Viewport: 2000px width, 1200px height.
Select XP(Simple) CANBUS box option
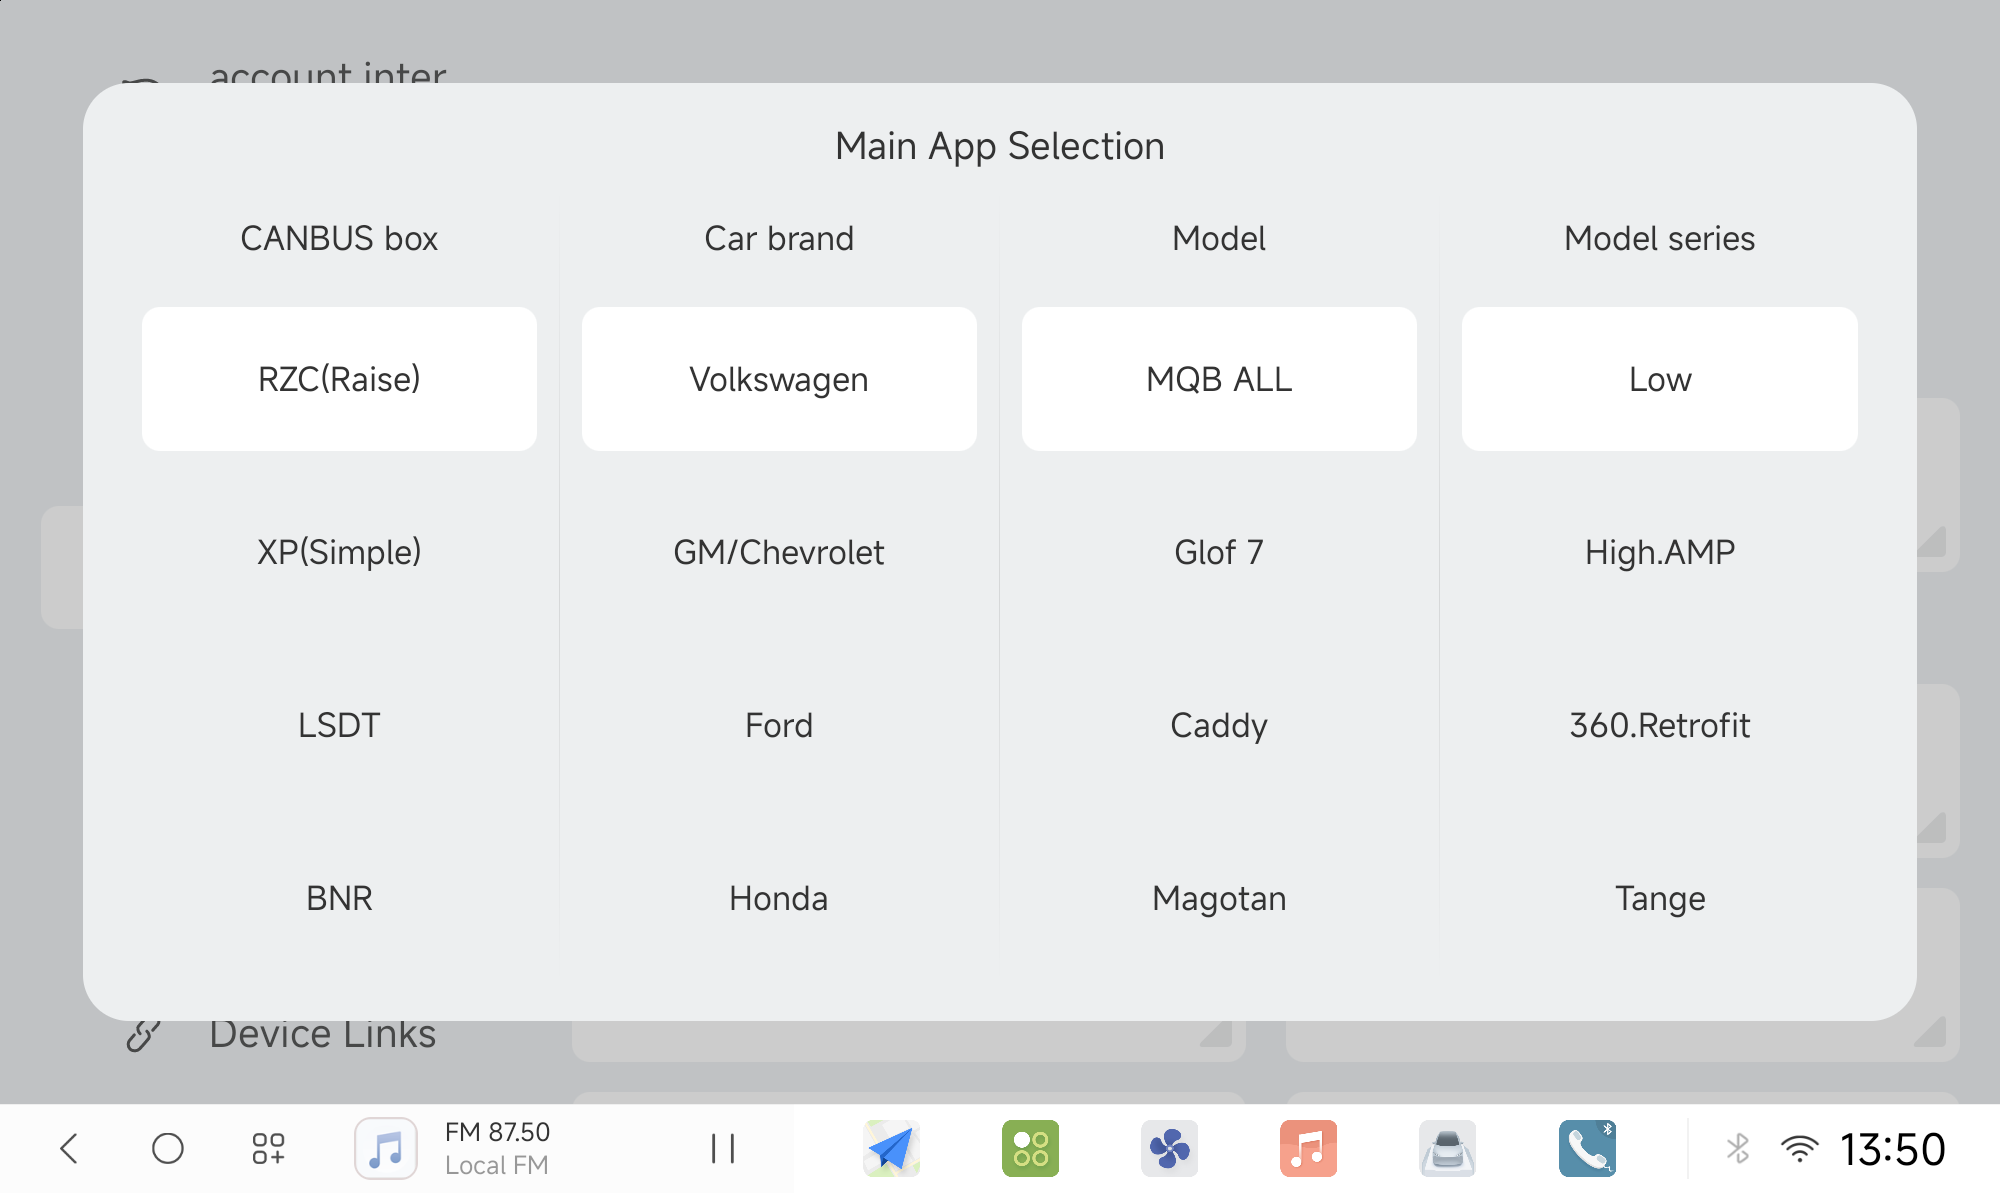(339, 552)
